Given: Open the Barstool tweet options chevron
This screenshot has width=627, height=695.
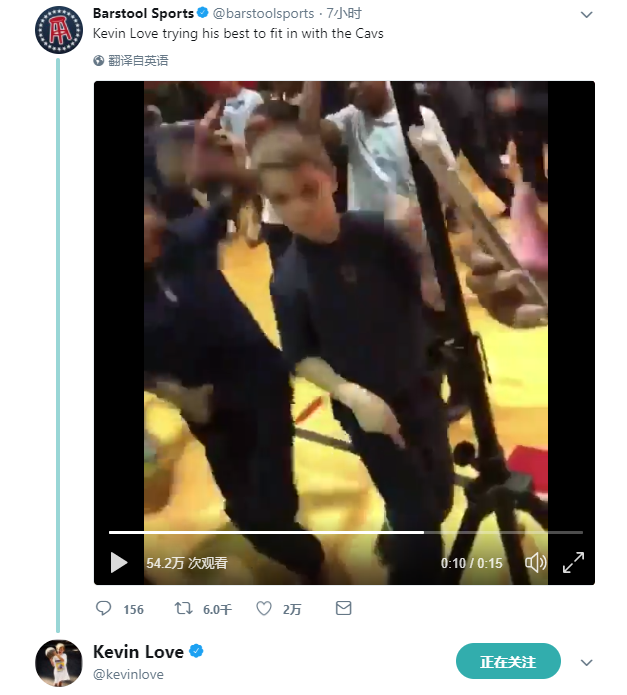Looking at the screenshot, I should [x=587, y=15].
